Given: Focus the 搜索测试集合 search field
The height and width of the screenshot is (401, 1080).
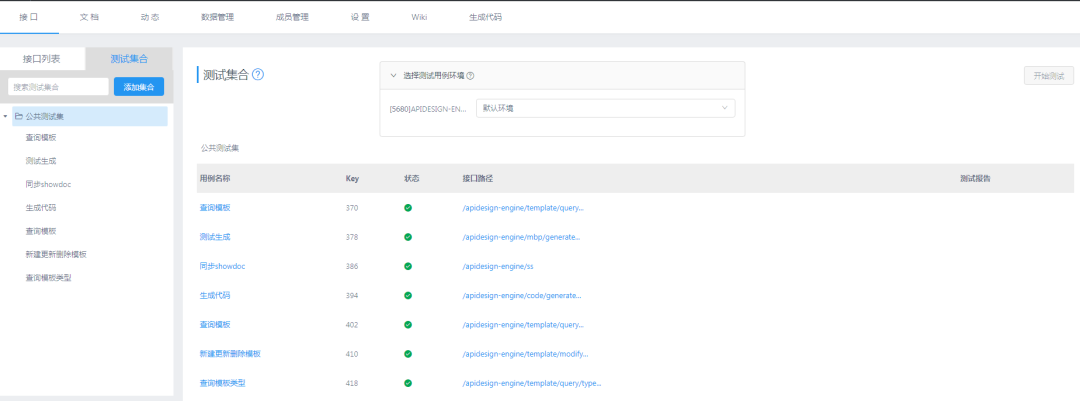Looking at the screenshot, I should [59, 87].
